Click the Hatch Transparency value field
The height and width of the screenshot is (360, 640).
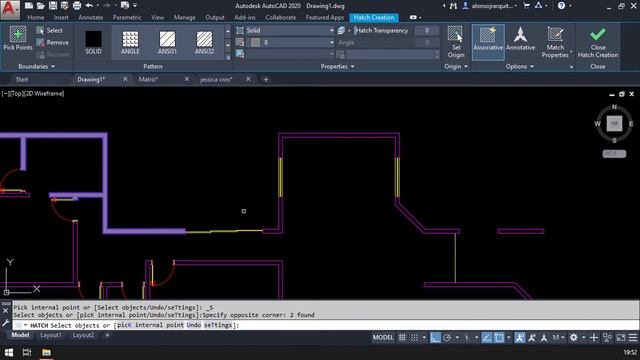point(427,30)
